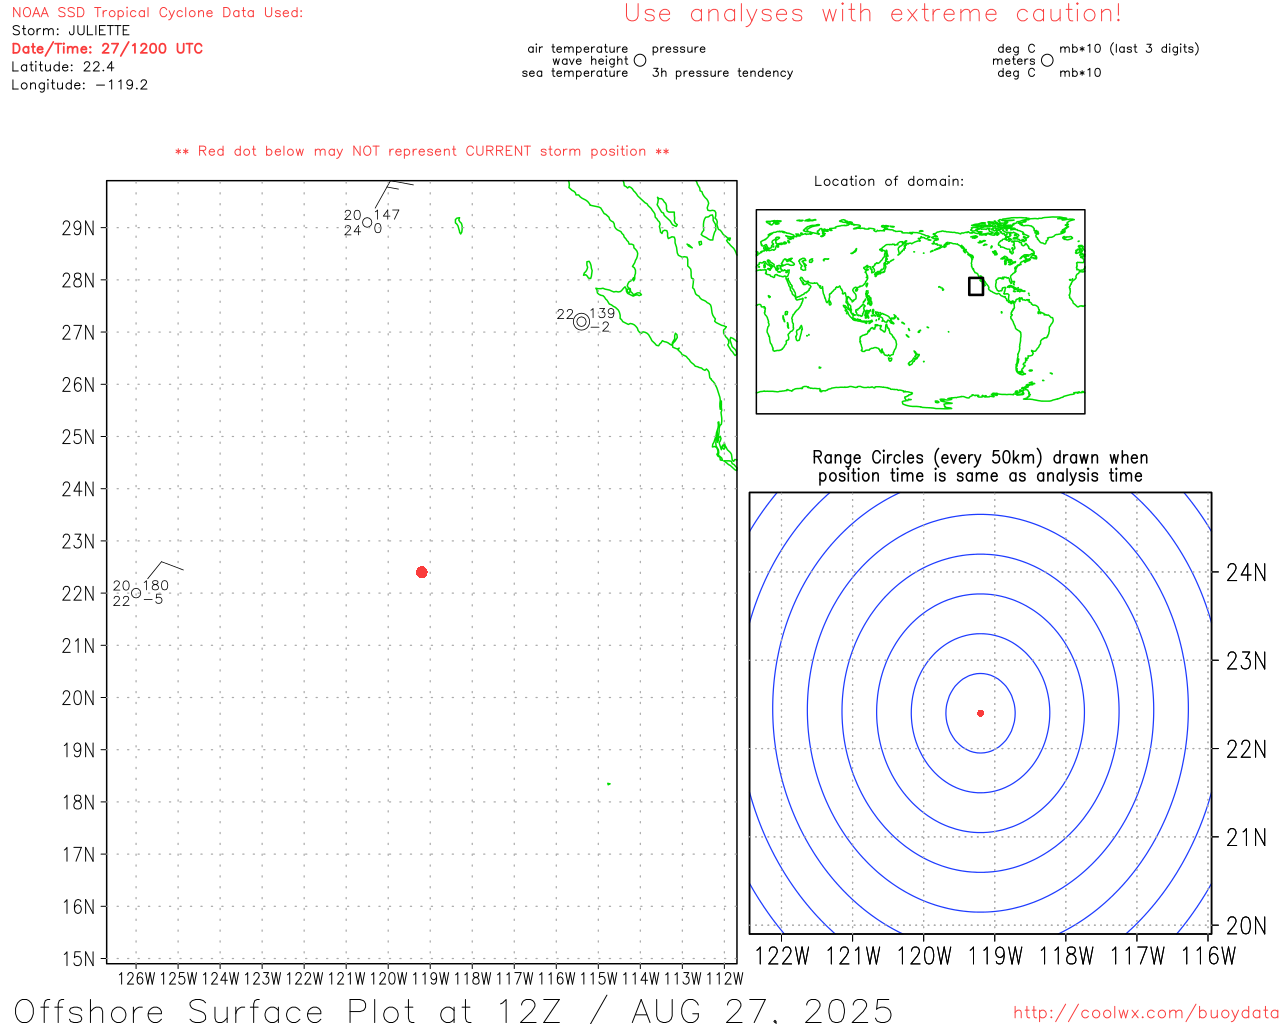The height and width of the screenshot is (1024, 1280).
Task: Click the '24N' label on range circles plot
Action: tap(1246, 573)
